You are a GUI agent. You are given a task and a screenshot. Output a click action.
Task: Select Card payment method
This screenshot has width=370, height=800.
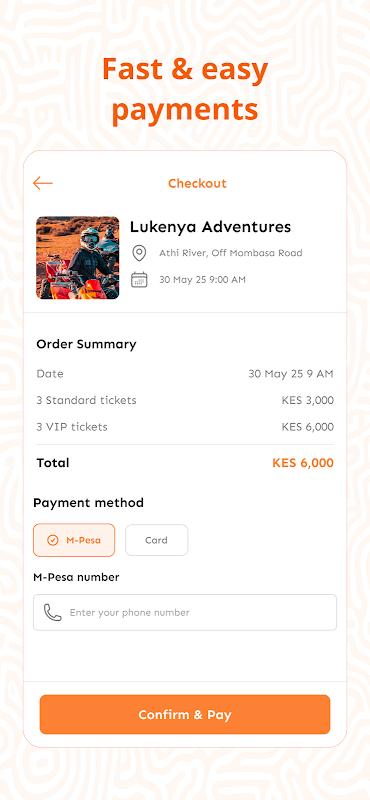click(157, 540)
